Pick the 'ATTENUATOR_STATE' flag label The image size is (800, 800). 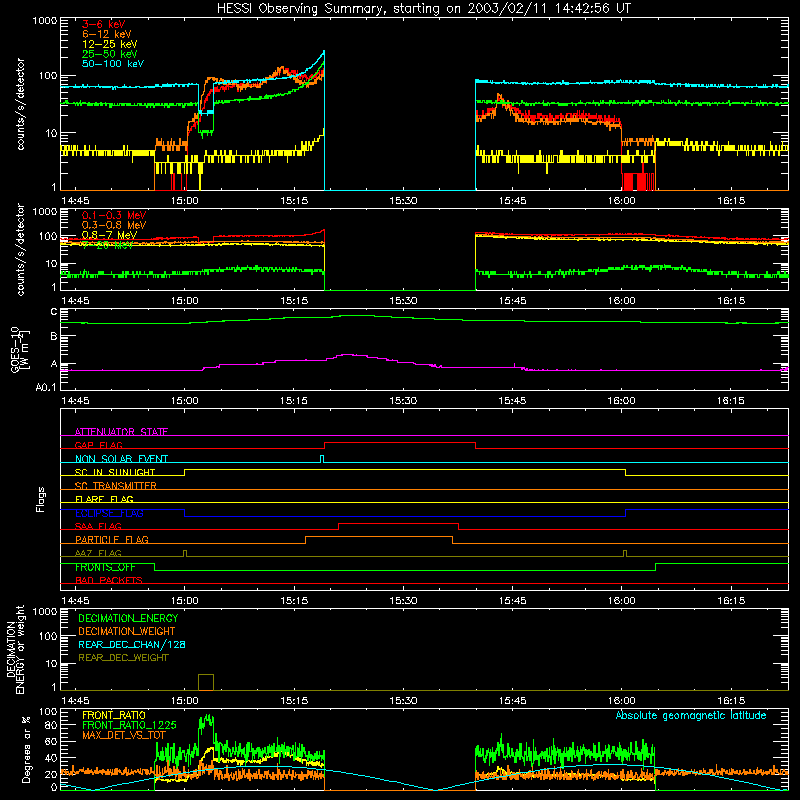point(121,432)
